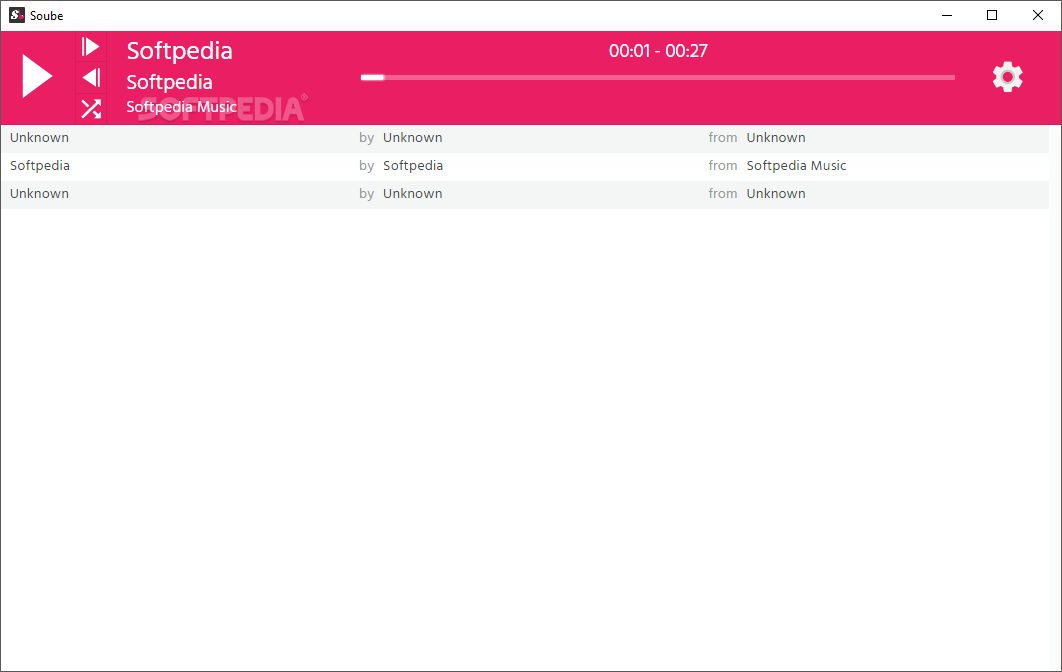Screen dimensions: 1062x672
Task: Click 'Softpedia Music' album label in the header
Action: pos(182,107)
